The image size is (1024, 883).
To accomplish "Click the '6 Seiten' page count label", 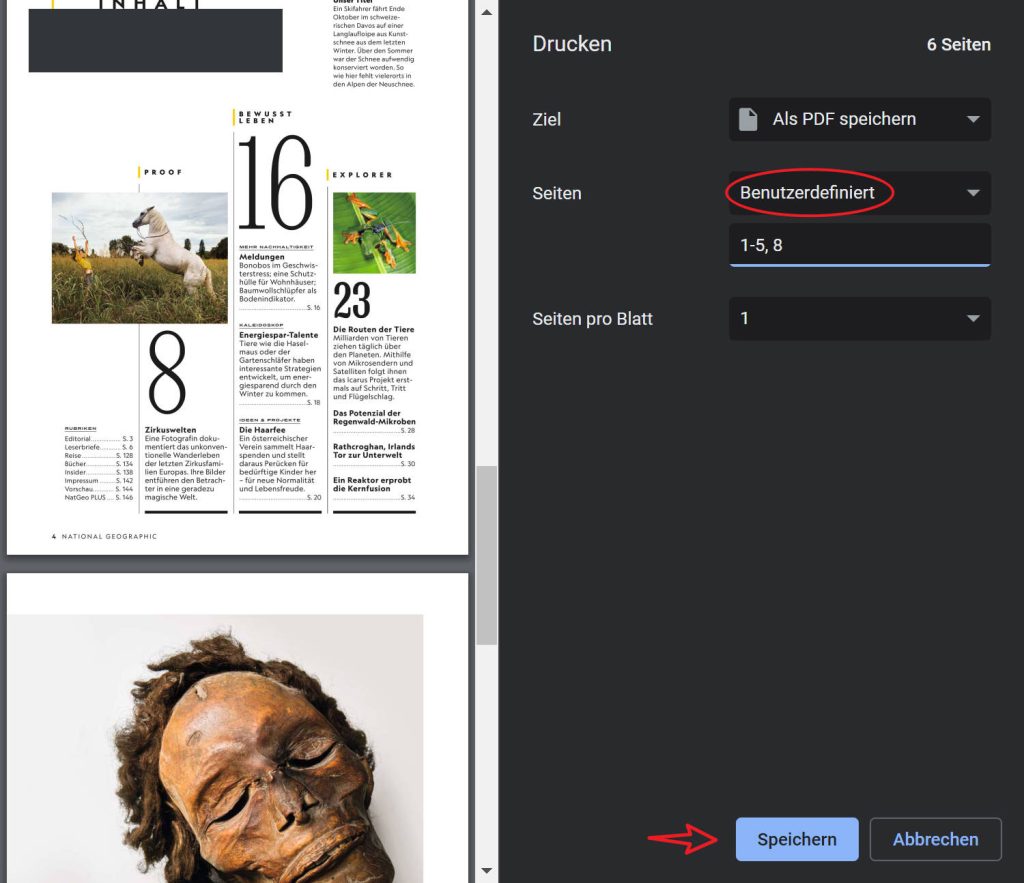I will click(x=958, y=45).
